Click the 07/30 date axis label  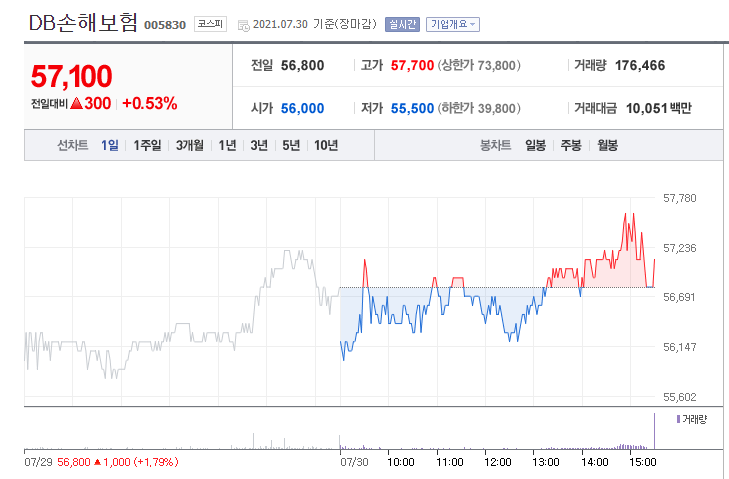click(354, 462)
